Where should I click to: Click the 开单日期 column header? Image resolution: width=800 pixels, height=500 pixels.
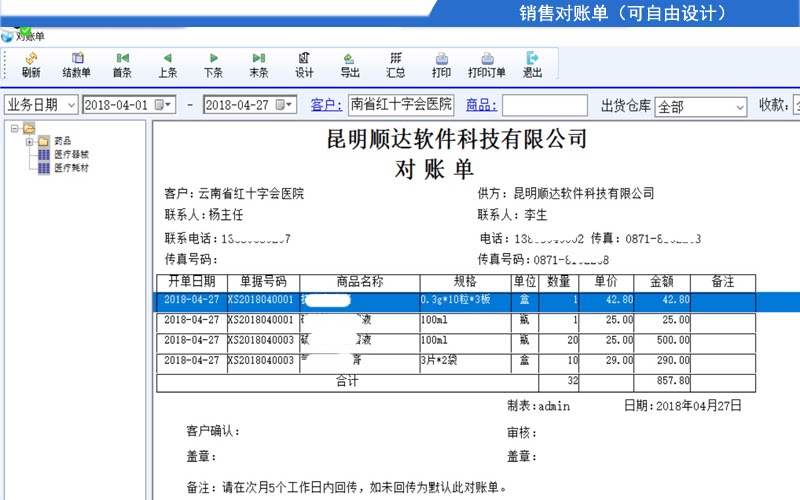pos(192,282)
